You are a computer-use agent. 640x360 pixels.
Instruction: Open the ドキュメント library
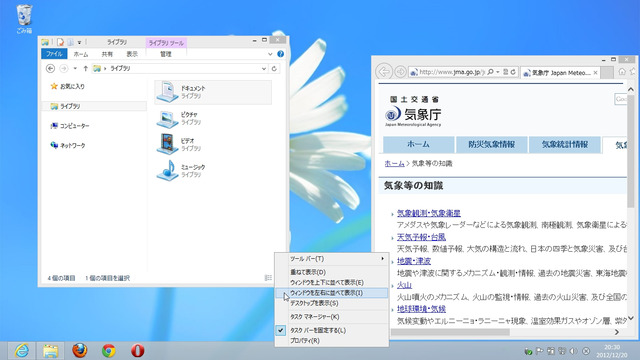pos(213,92)
